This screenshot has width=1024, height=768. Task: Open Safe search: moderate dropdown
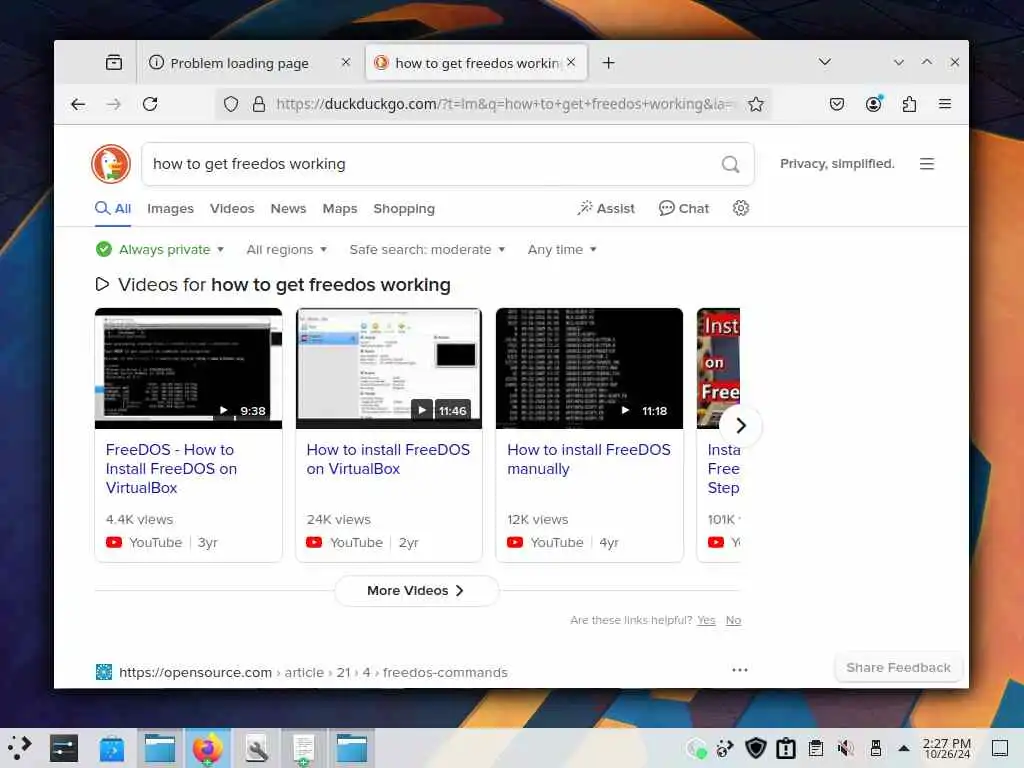[x=427, y=249]
